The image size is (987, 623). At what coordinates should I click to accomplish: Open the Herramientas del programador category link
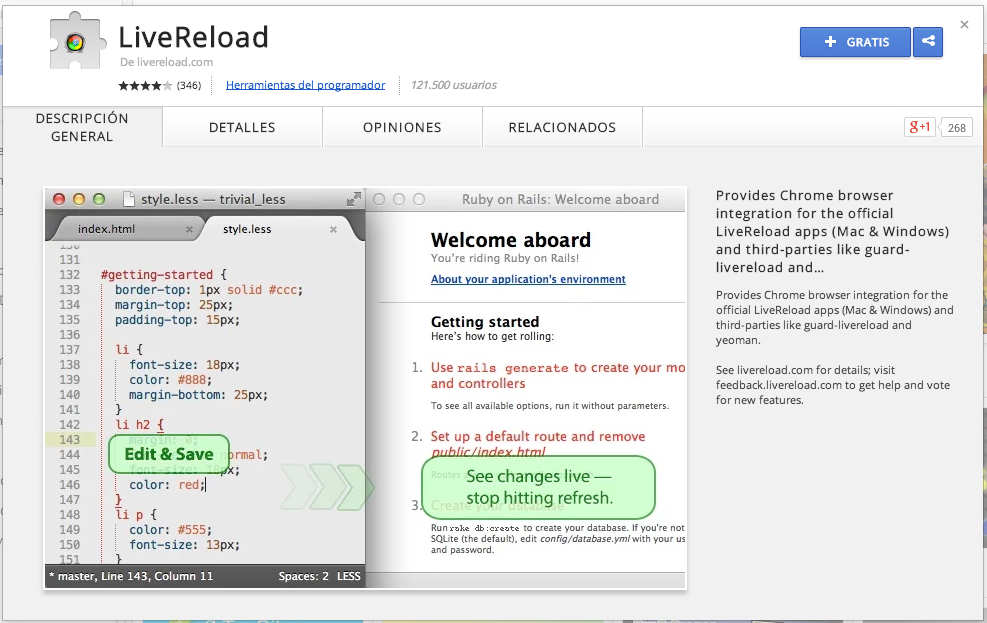(x=305, y=85)
